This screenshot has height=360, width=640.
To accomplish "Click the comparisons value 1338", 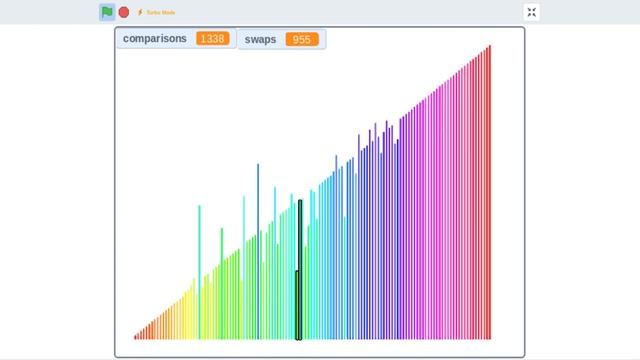I will click(x=213, y=38).
